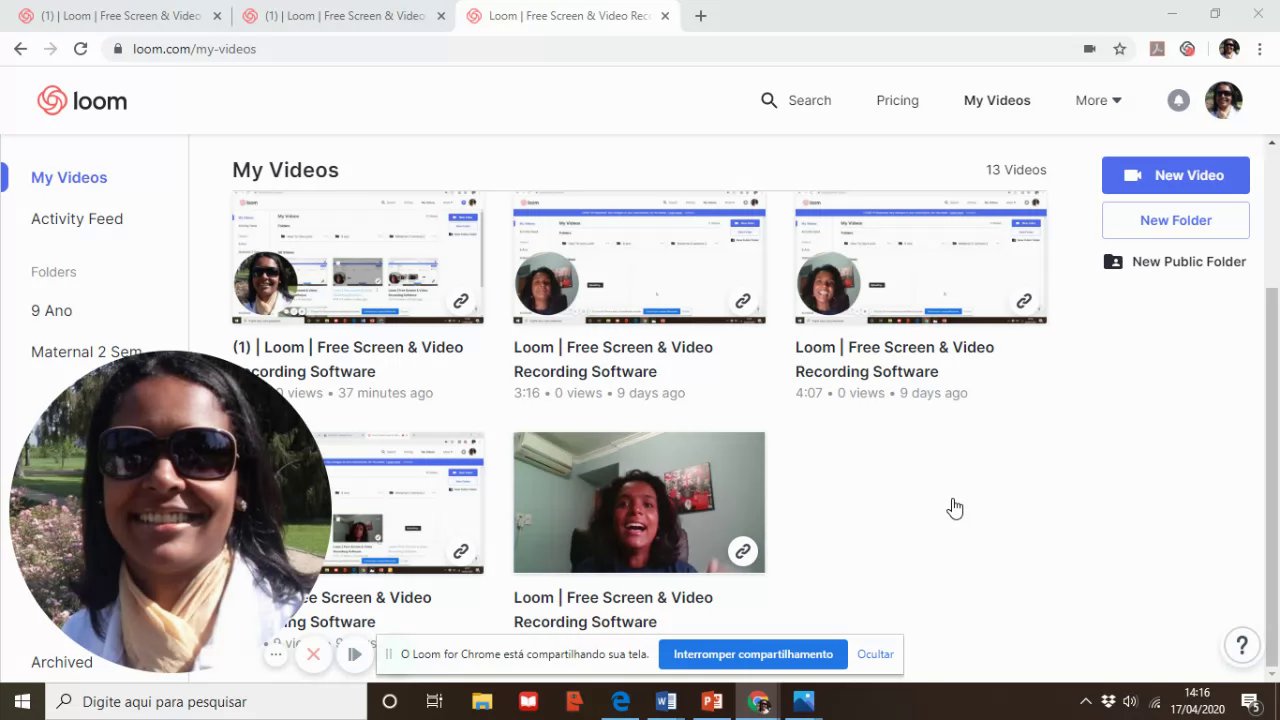This screenshot has height=720, width=1280.
Task: Open a new Chrome tab
Action: tap(700, 16)
